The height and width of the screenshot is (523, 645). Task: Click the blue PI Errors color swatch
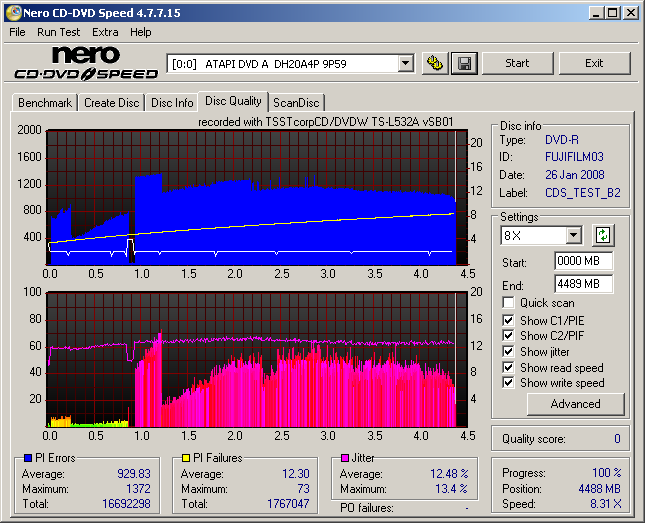(x=28, y=458)
